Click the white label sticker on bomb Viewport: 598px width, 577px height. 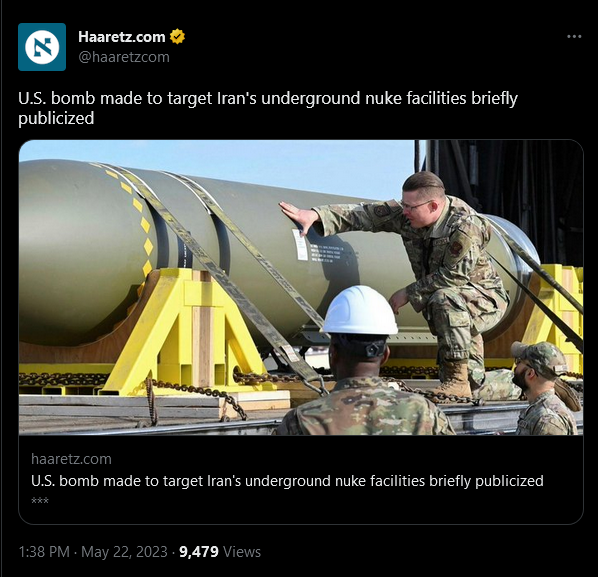click(x=300, y=245)
